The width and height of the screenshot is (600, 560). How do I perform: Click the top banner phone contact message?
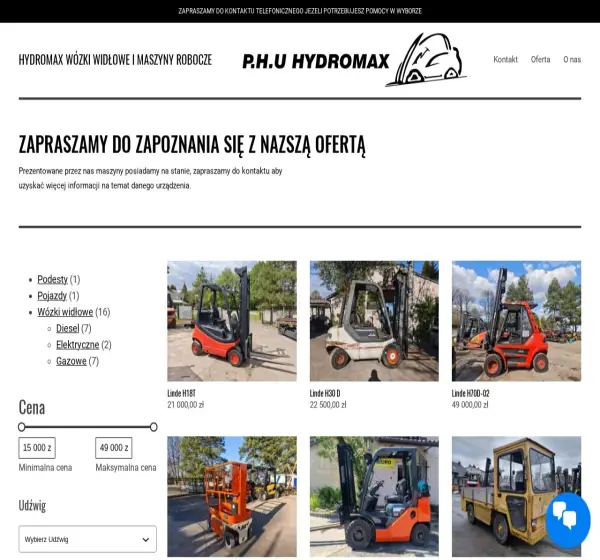coord(300,11)
